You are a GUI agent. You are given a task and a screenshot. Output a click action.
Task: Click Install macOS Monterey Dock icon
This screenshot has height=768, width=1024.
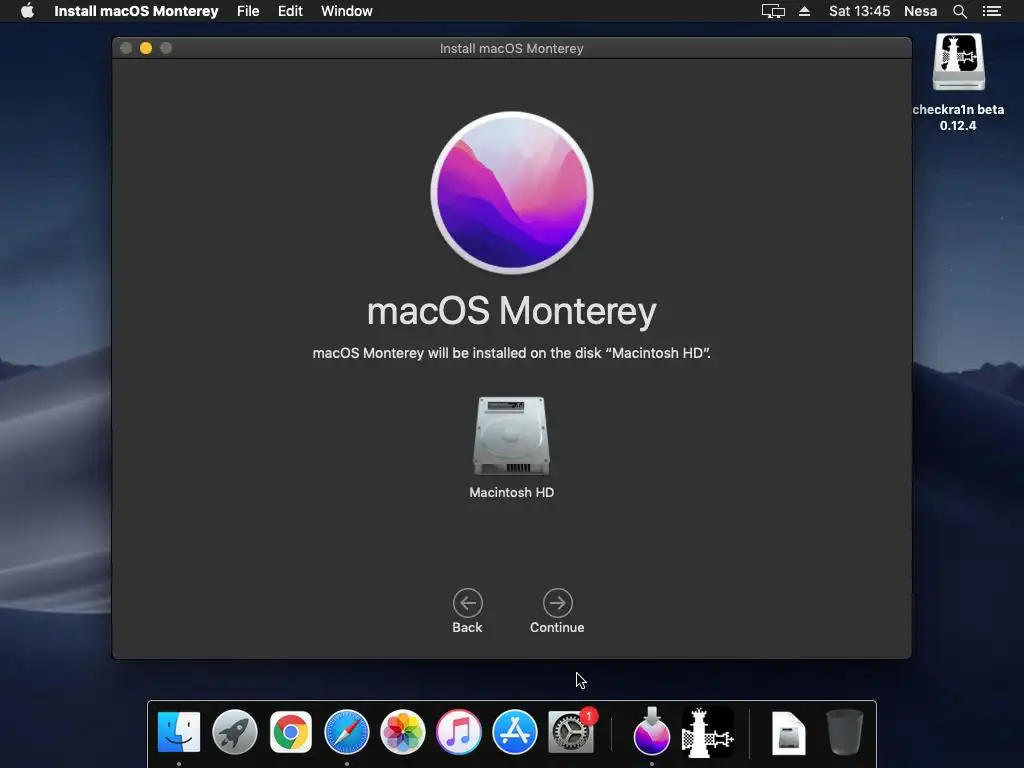click(652, 732)
